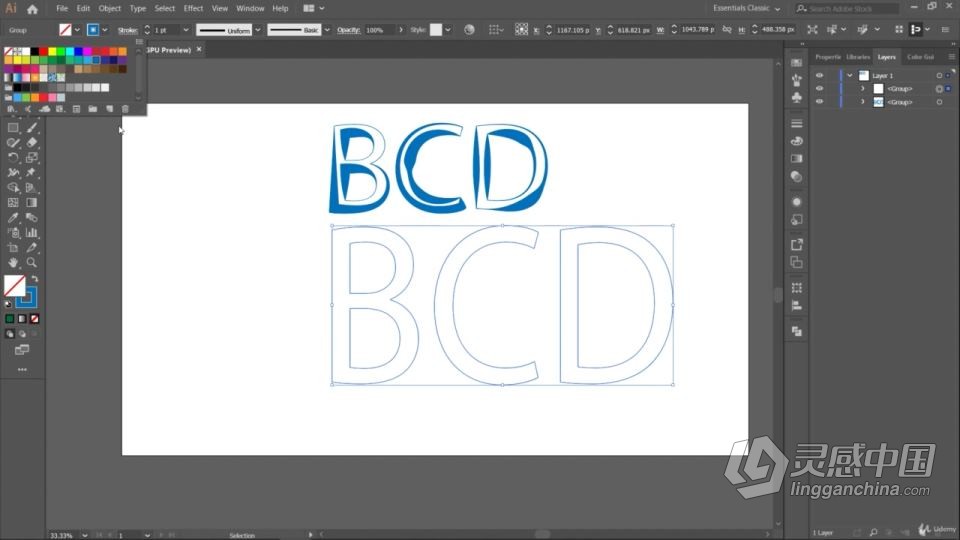Open the Object menu

tap(110, 9)
